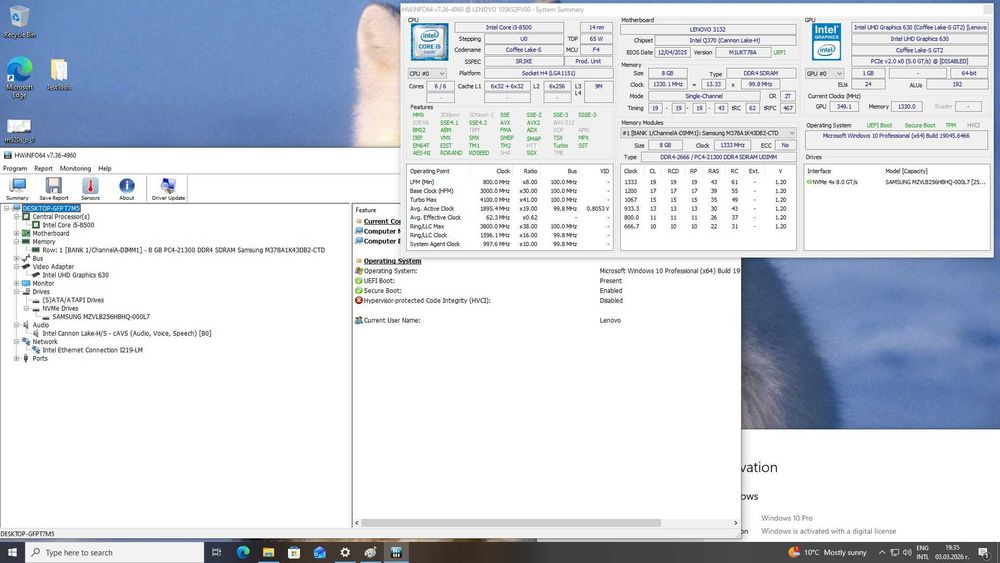This screenshot has height=563, width=1000.
Task: Click the Operating System heading link
Action: pyautogui.click(x=392, y=261)
